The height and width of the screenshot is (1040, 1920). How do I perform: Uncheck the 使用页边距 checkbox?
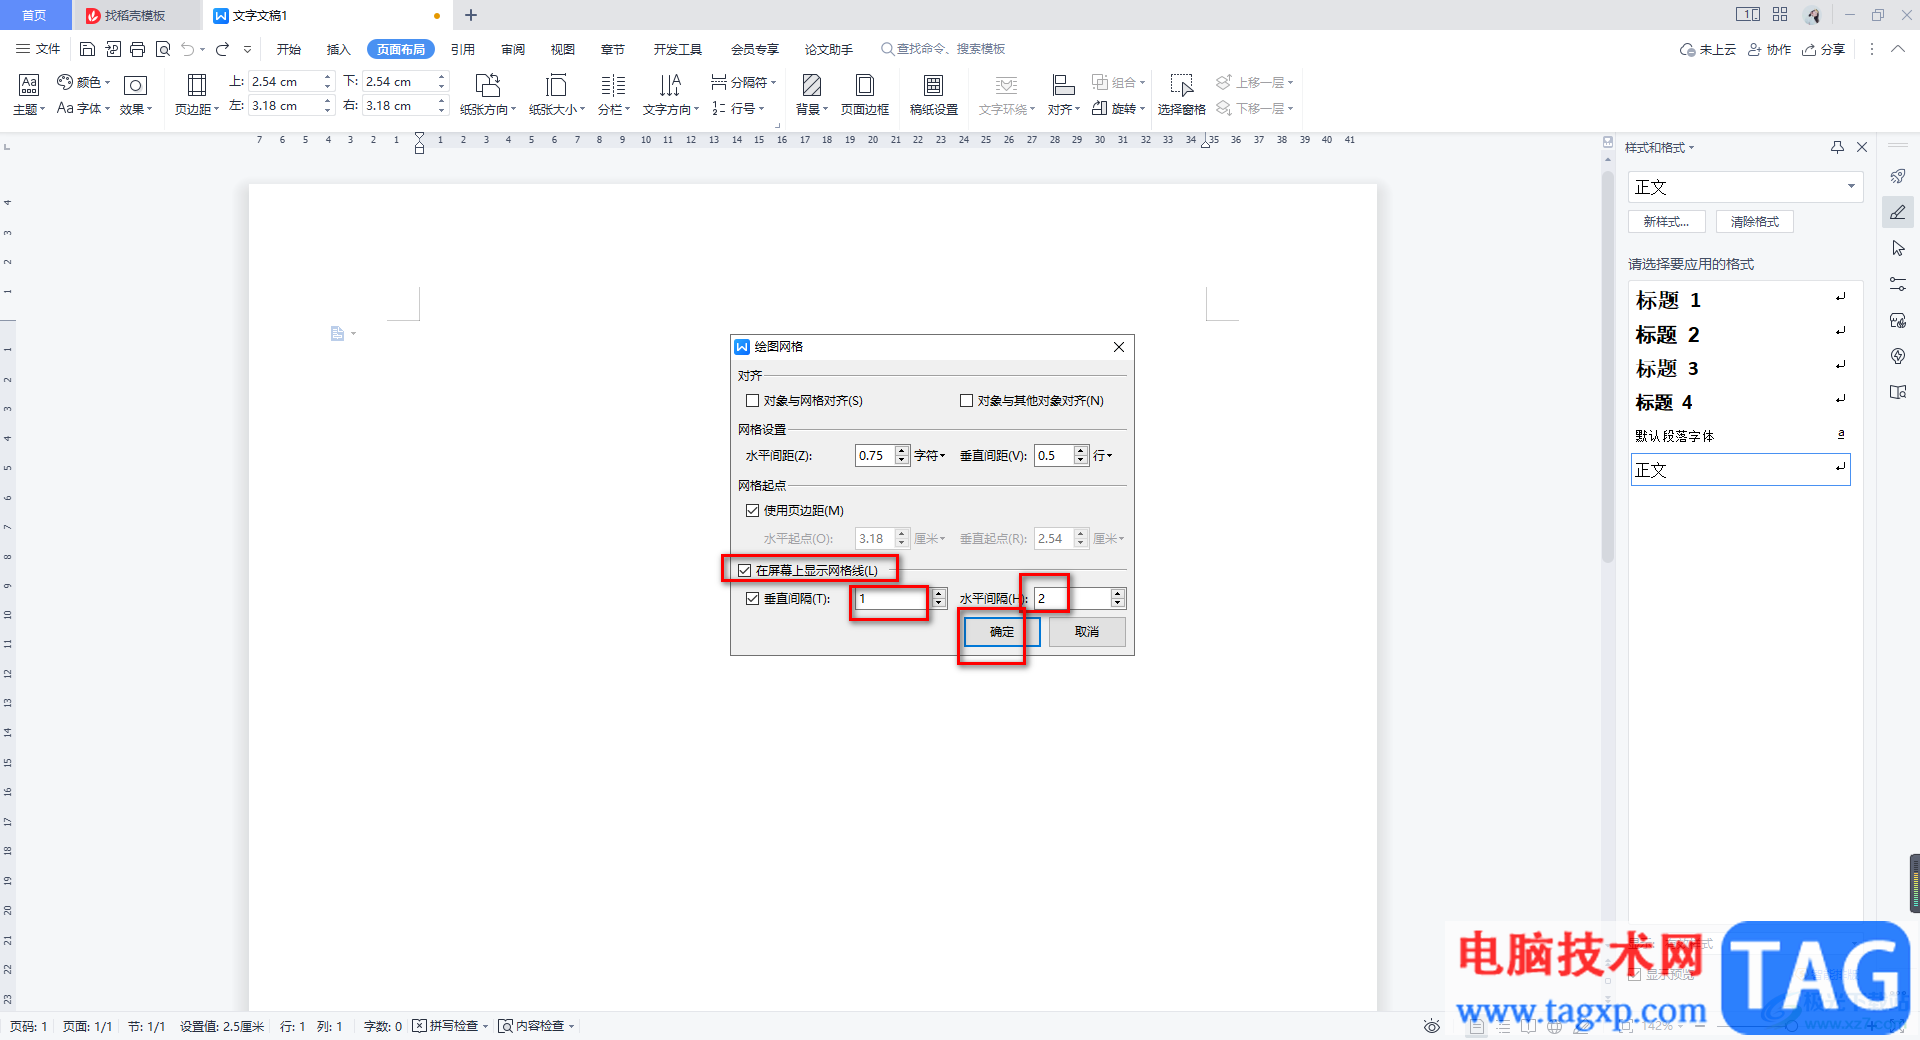752,511
